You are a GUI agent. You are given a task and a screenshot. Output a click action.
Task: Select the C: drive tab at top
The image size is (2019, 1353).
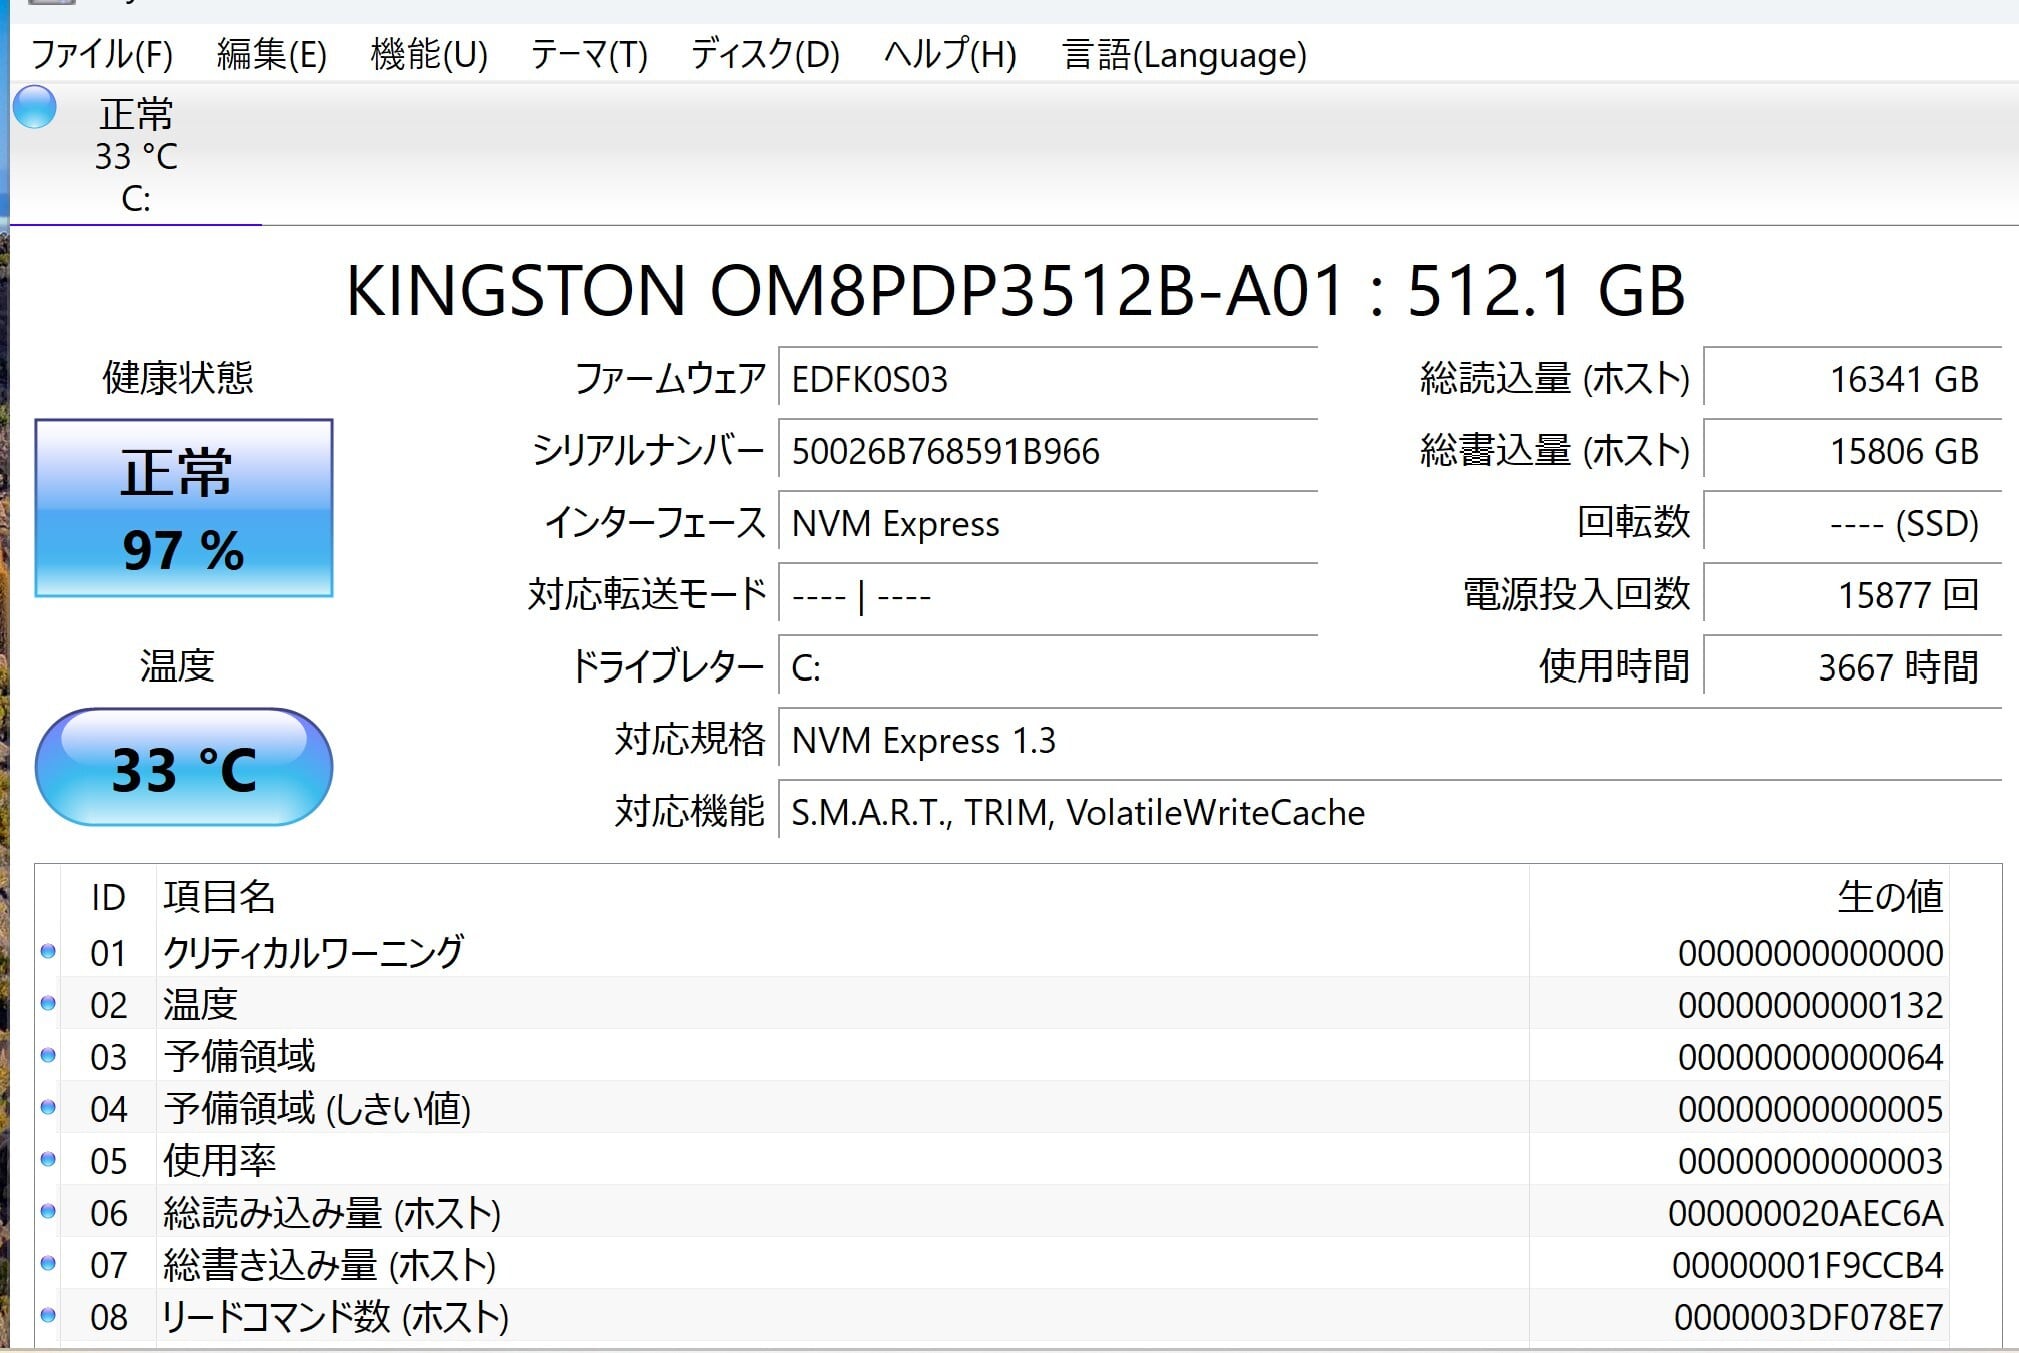pos(136,156)
